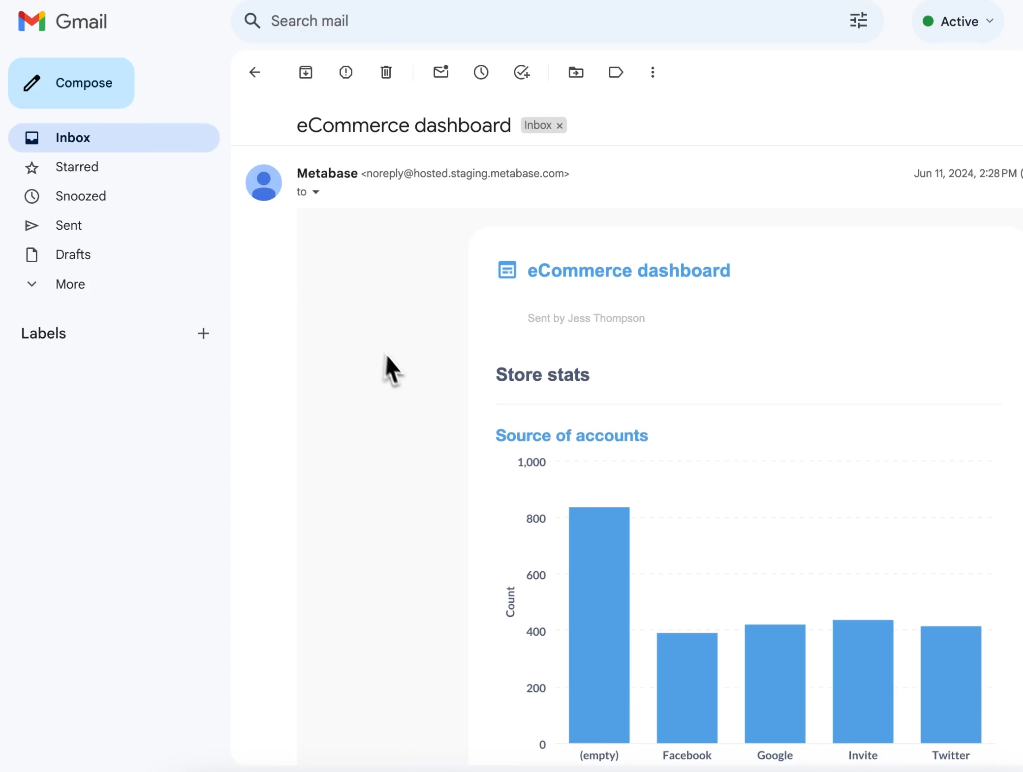
Task: Add to Tasks icon
Action: (x=521, y=72)
